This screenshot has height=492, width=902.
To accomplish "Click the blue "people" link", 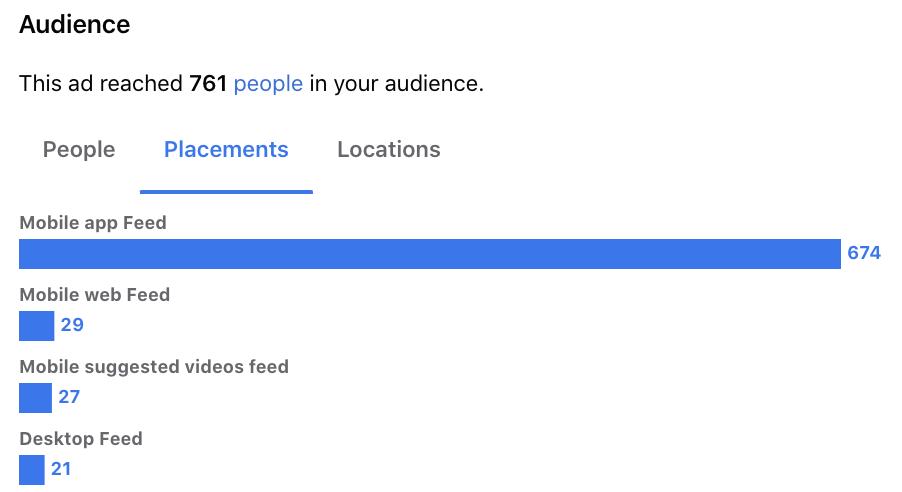I will pos(268,84).
